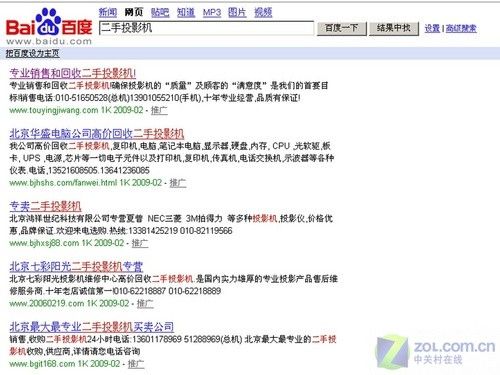500x375 pixels.
Task: Click the Baidu paw logo
Action: (x=49, y=26)
